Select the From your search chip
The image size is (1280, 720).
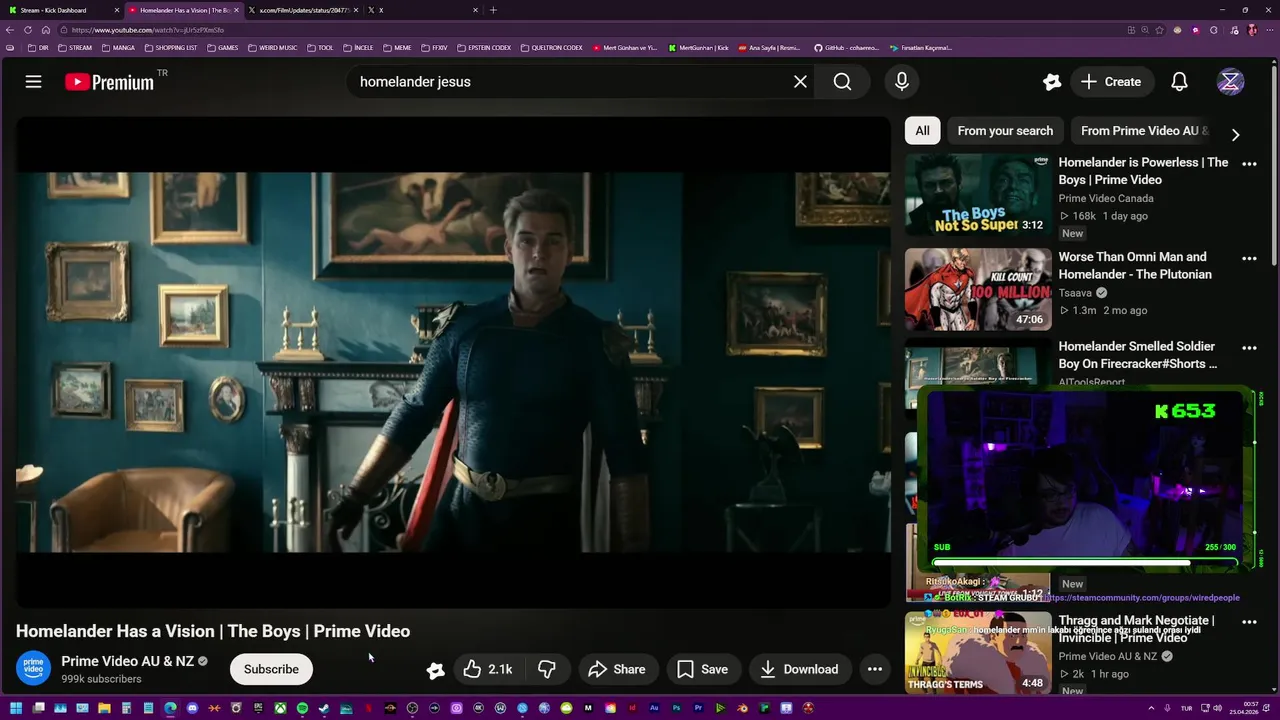click(x=1005, y=131)
